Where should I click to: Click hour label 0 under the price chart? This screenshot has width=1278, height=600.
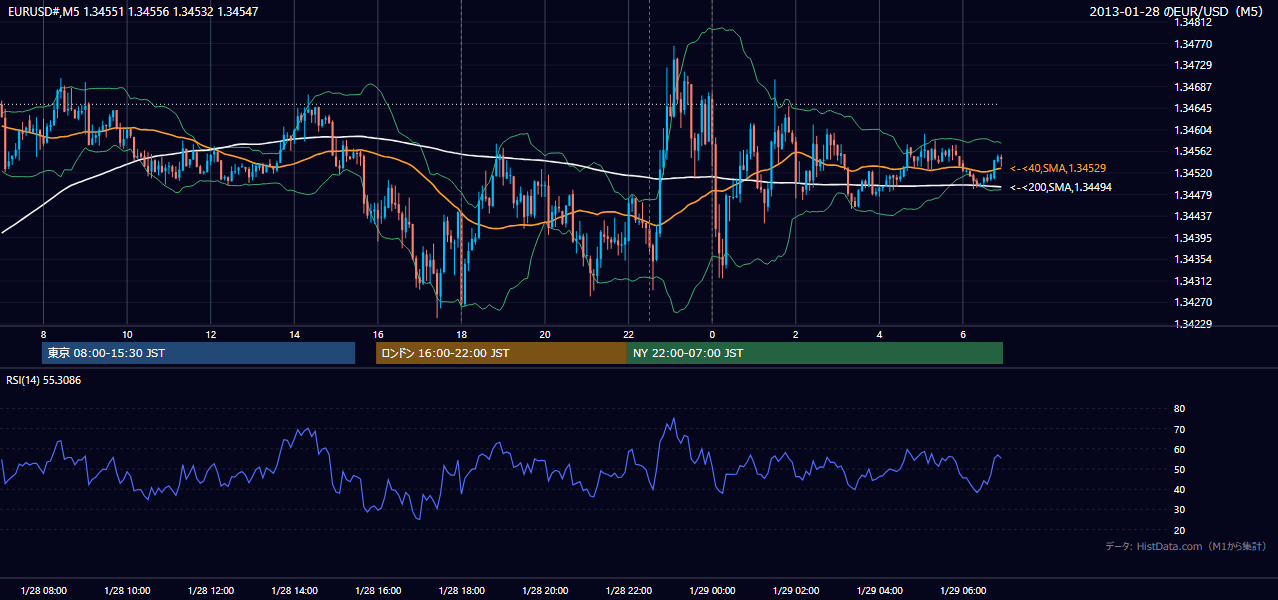(712, 334)
